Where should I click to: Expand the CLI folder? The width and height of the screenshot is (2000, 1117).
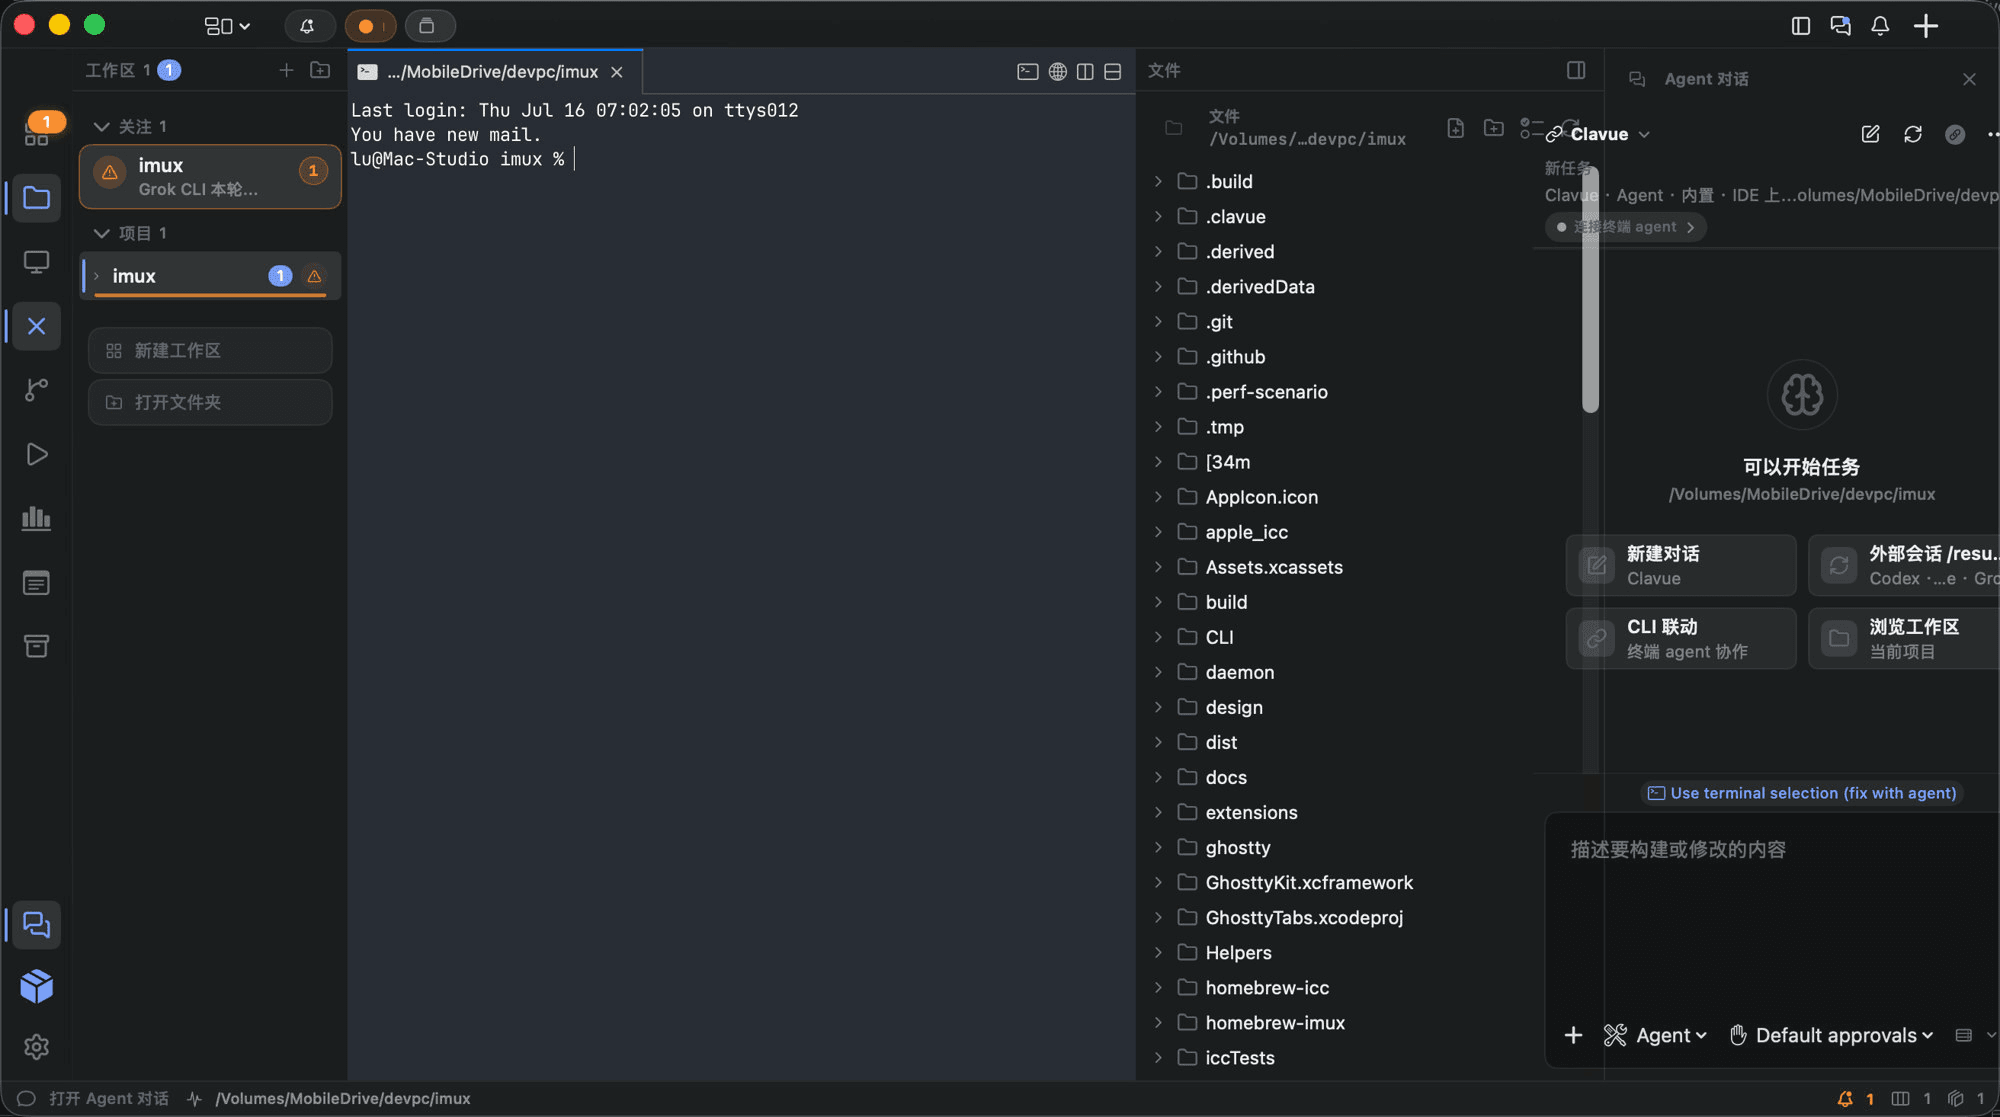1158,637
